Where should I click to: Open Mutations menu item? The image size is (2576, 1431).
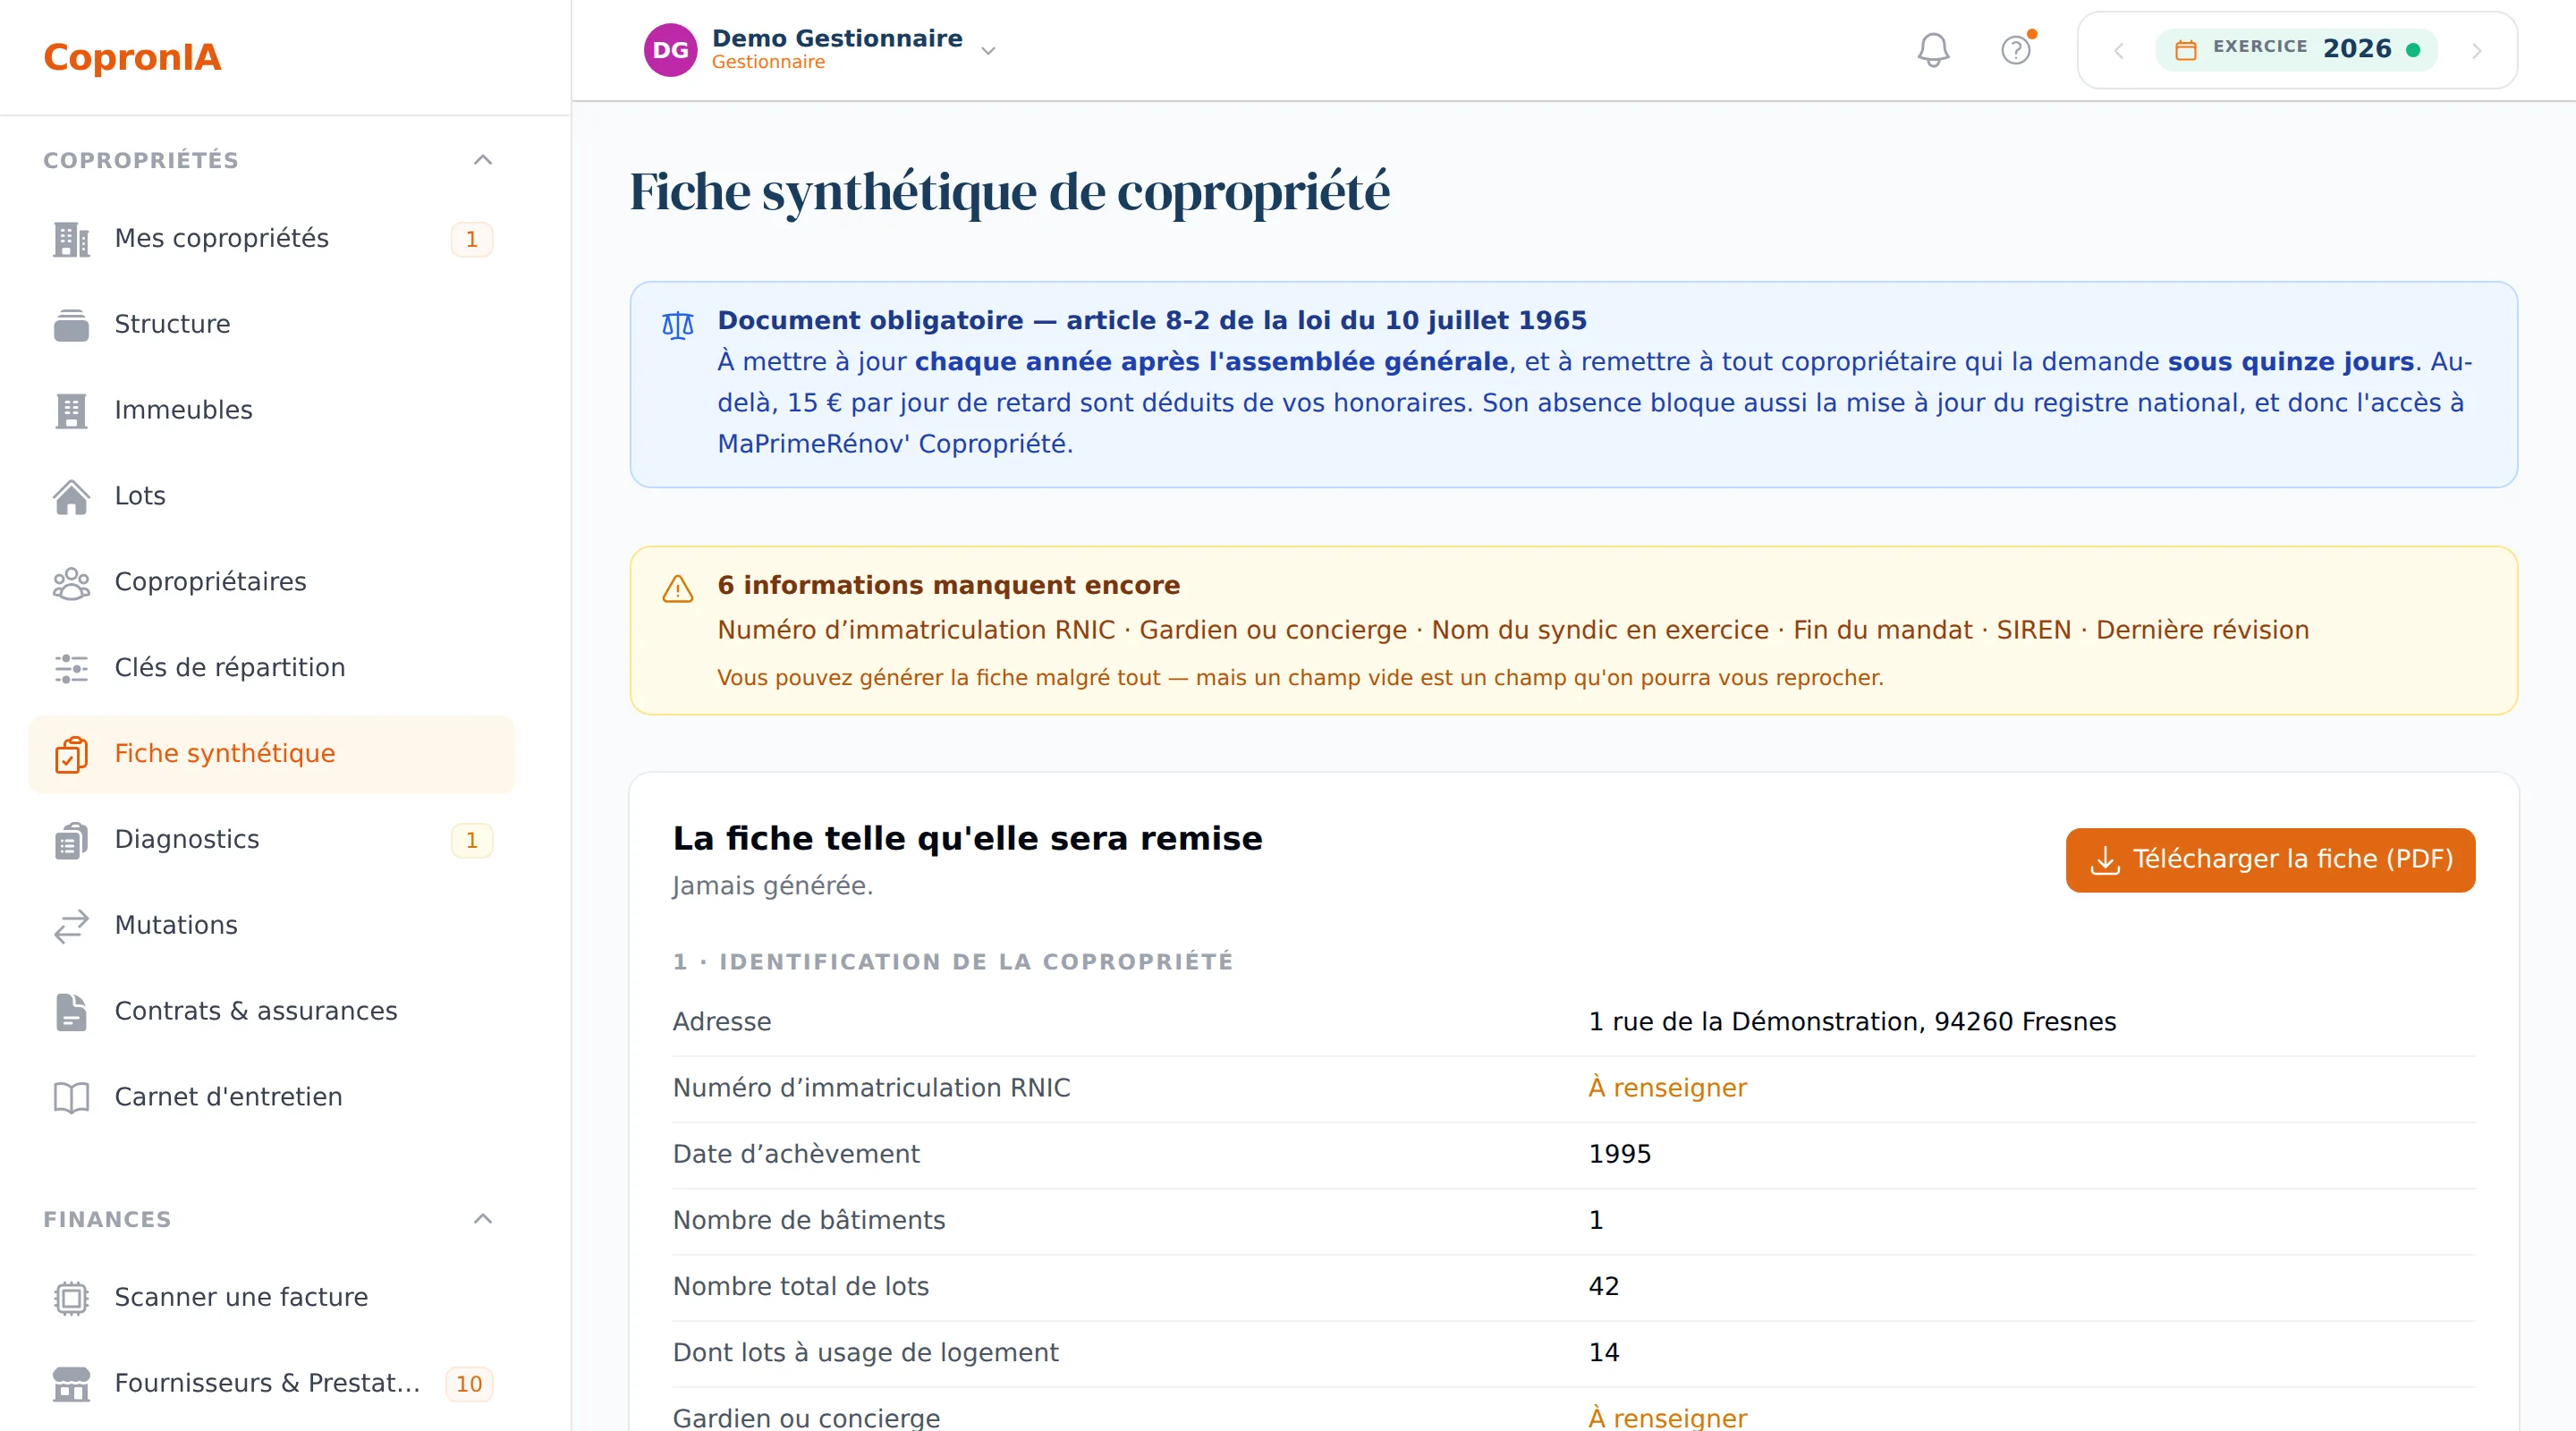point(271,926)
